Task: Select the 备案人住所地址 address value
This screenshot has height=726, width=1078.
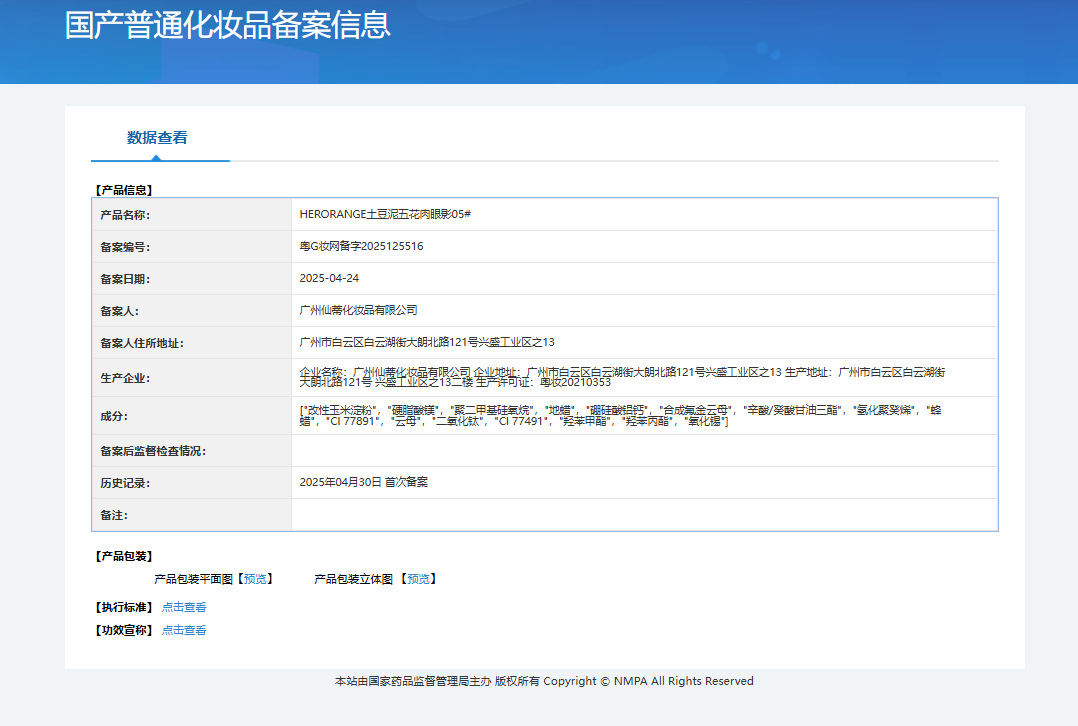Action: point(427,342)
